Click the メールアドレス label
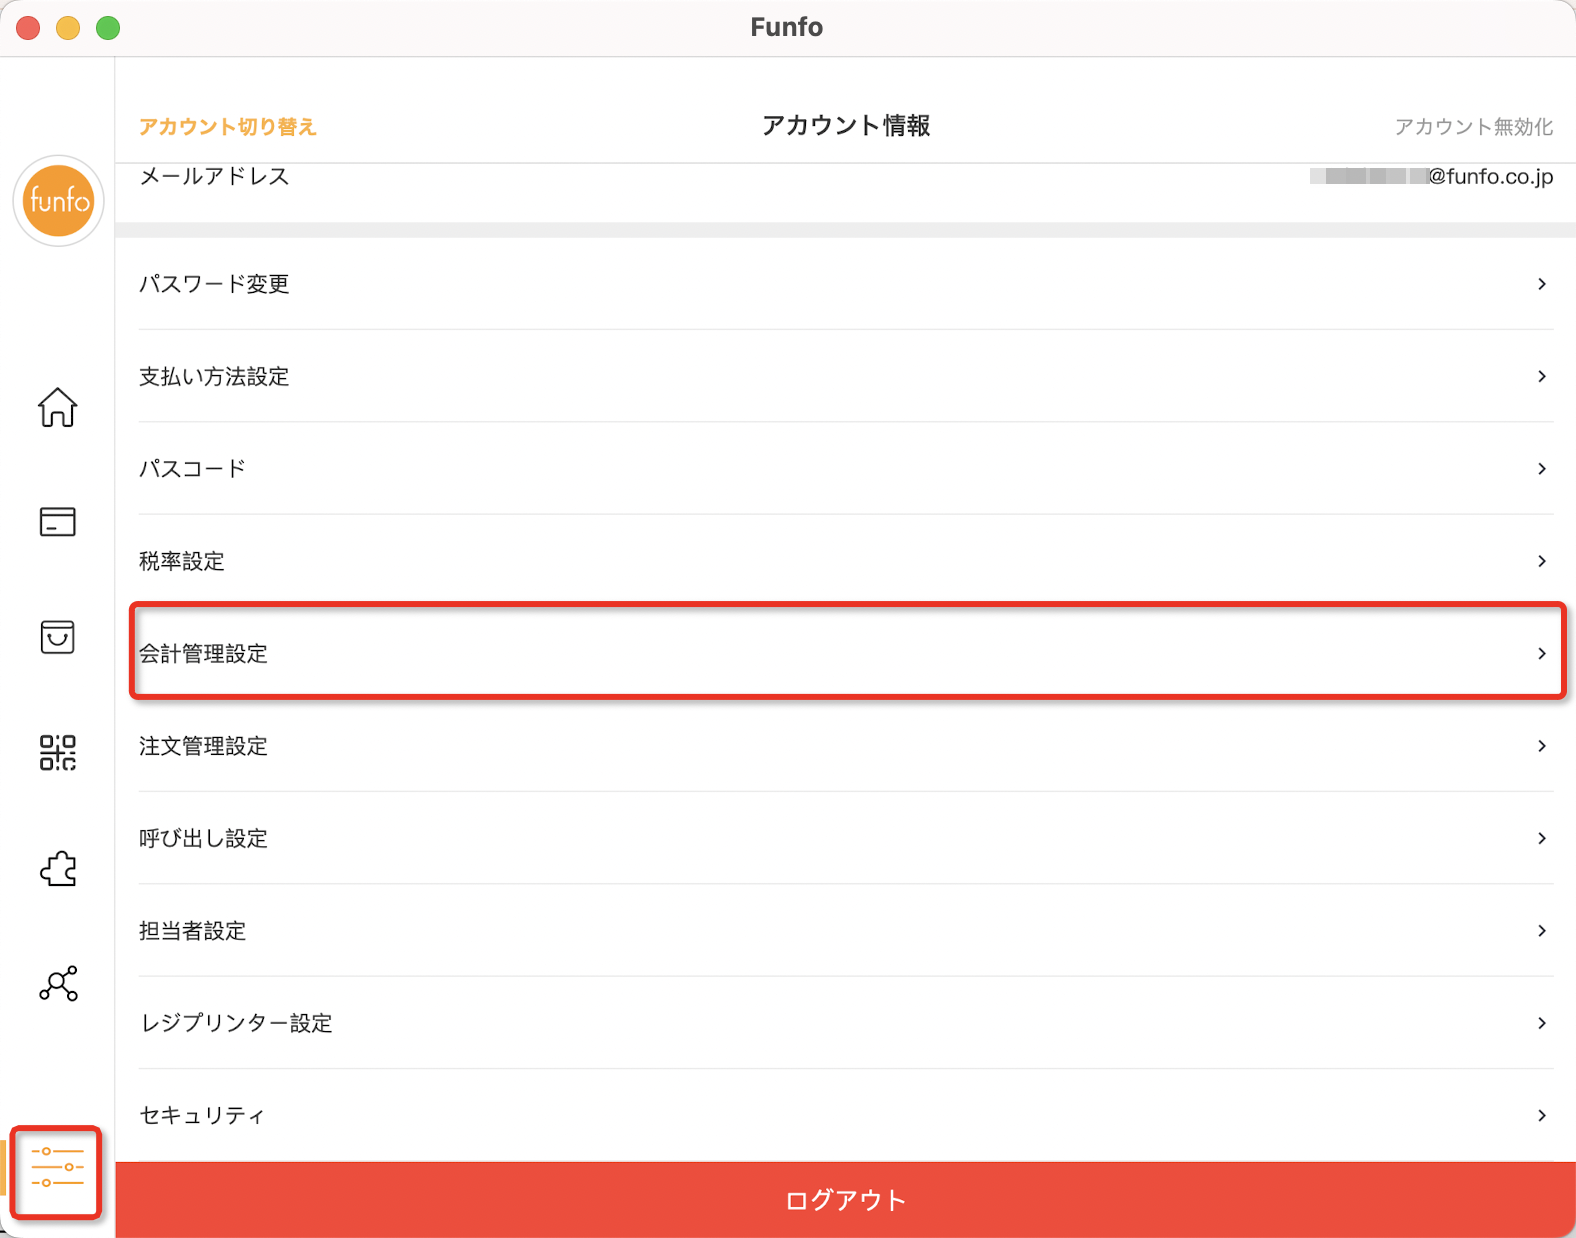The image size is (1576, 1238). (x=214, y=177)
